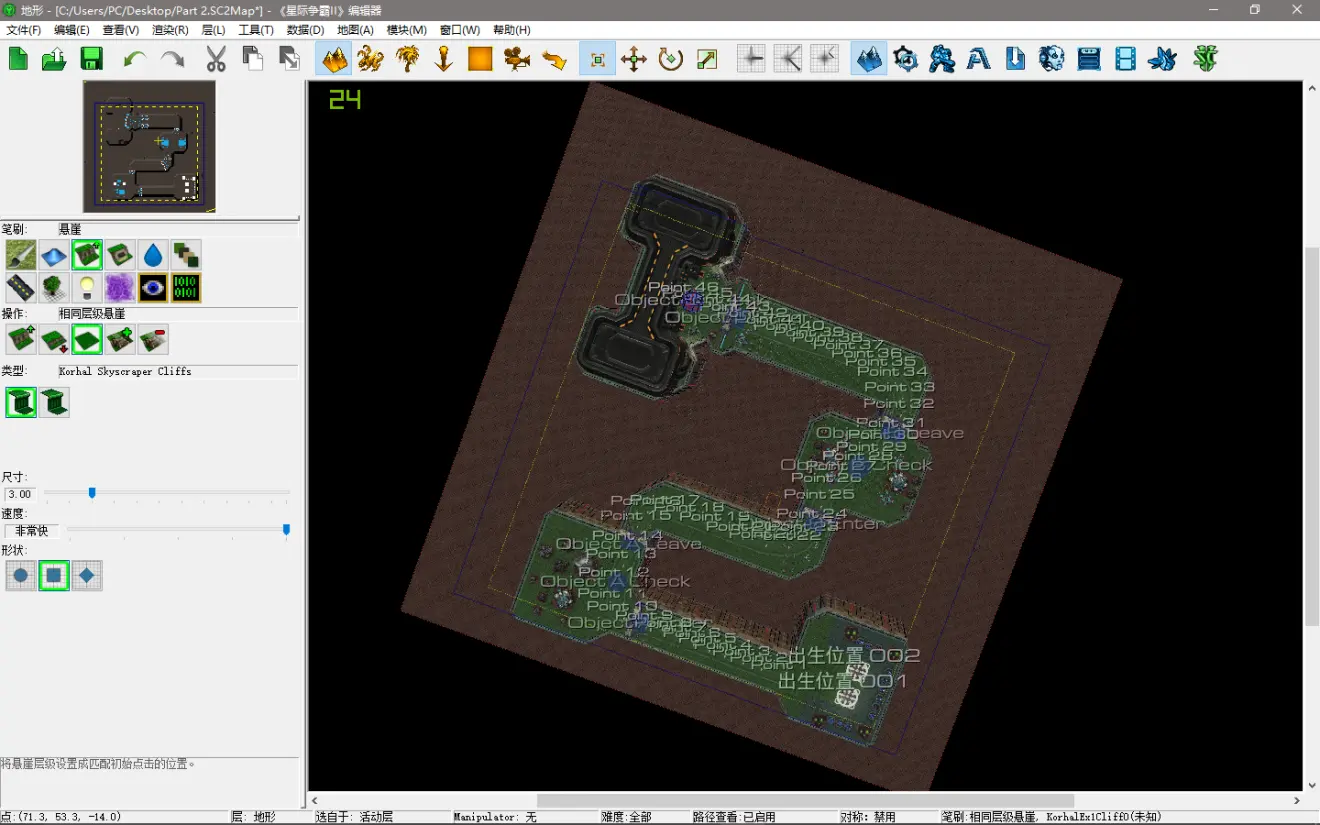The width and height of the screenshot is (1320, 825).
Task: Choose the circle brush shape
Action: coord(21,576)
